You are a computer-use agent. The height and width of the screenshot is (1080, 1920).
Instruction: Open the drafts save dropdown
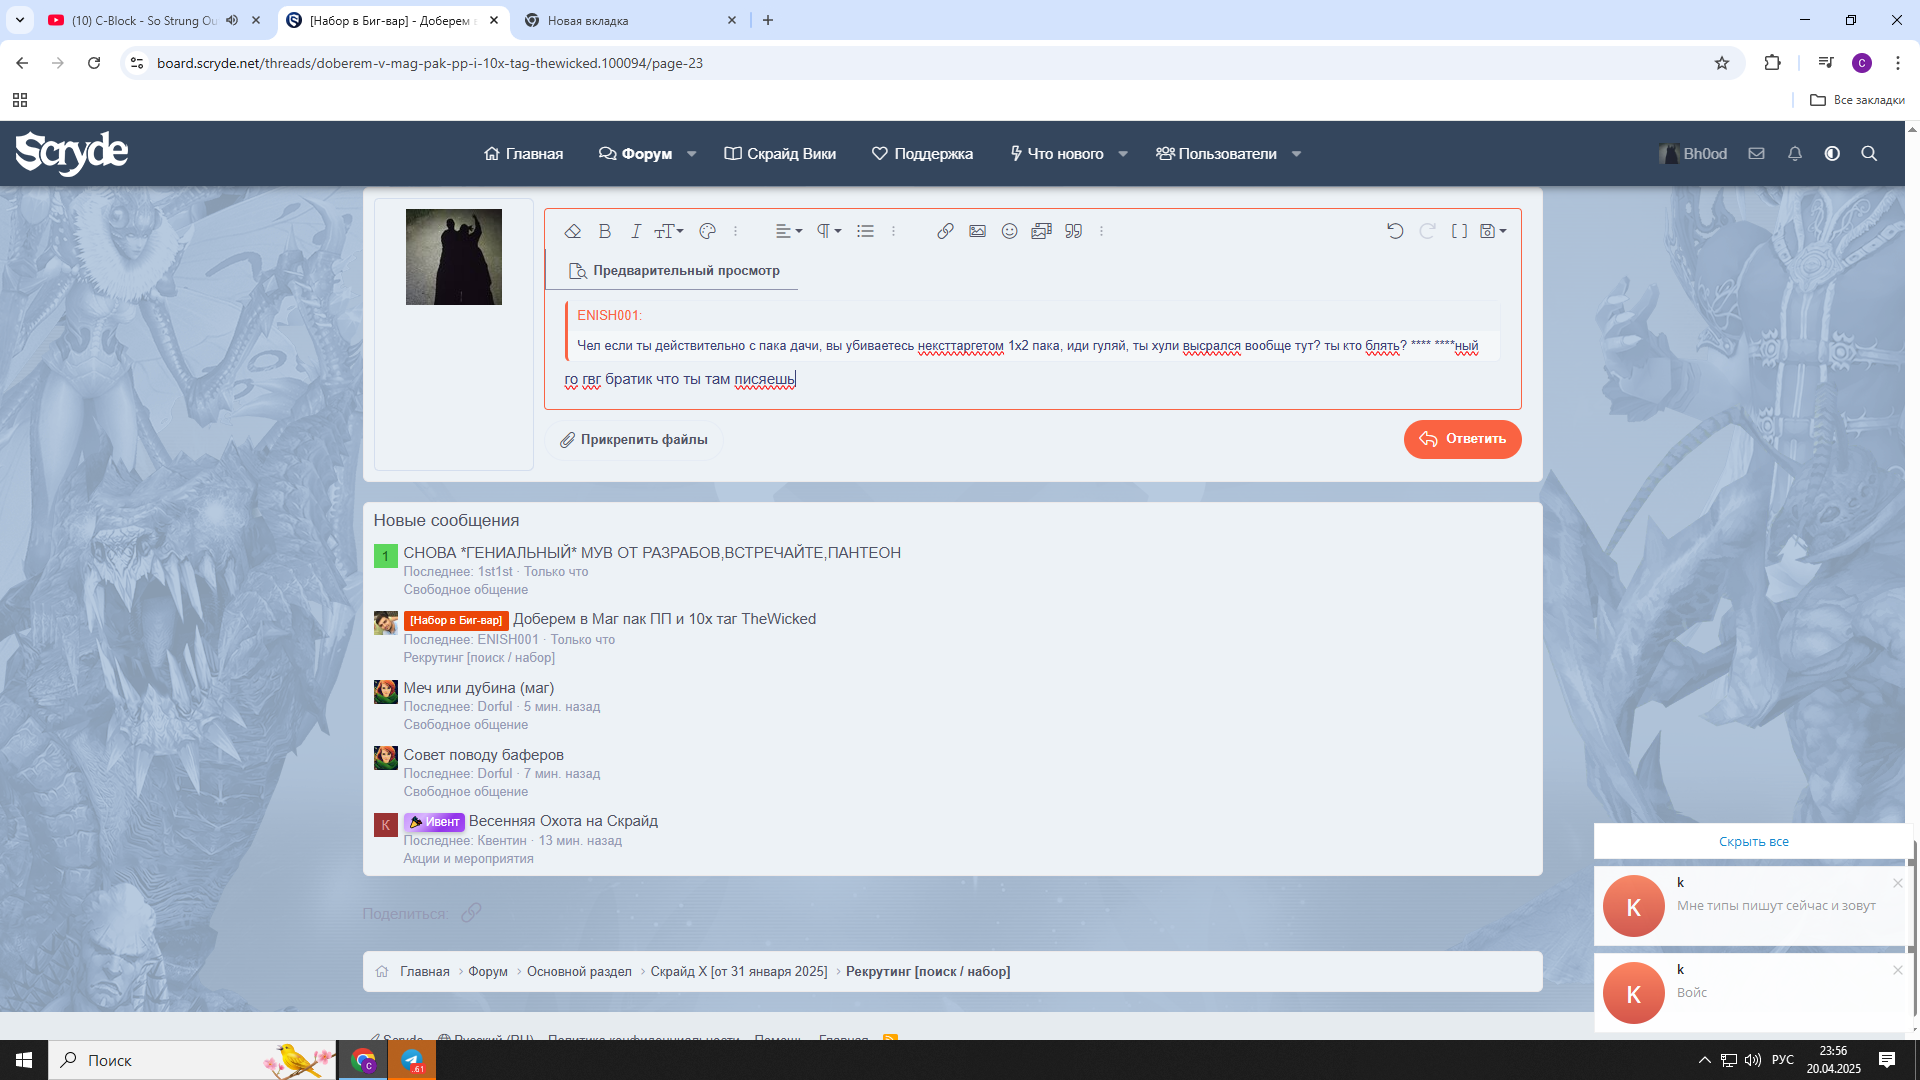point(1492,231)
